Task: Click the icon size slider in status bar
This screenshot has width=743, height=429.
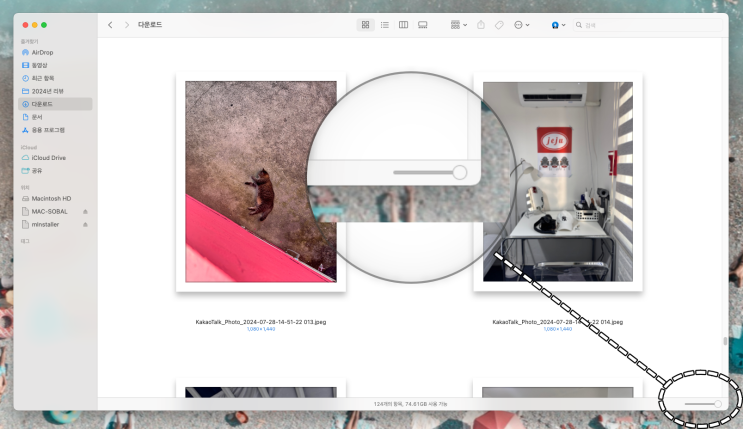Action: [703, 404]
